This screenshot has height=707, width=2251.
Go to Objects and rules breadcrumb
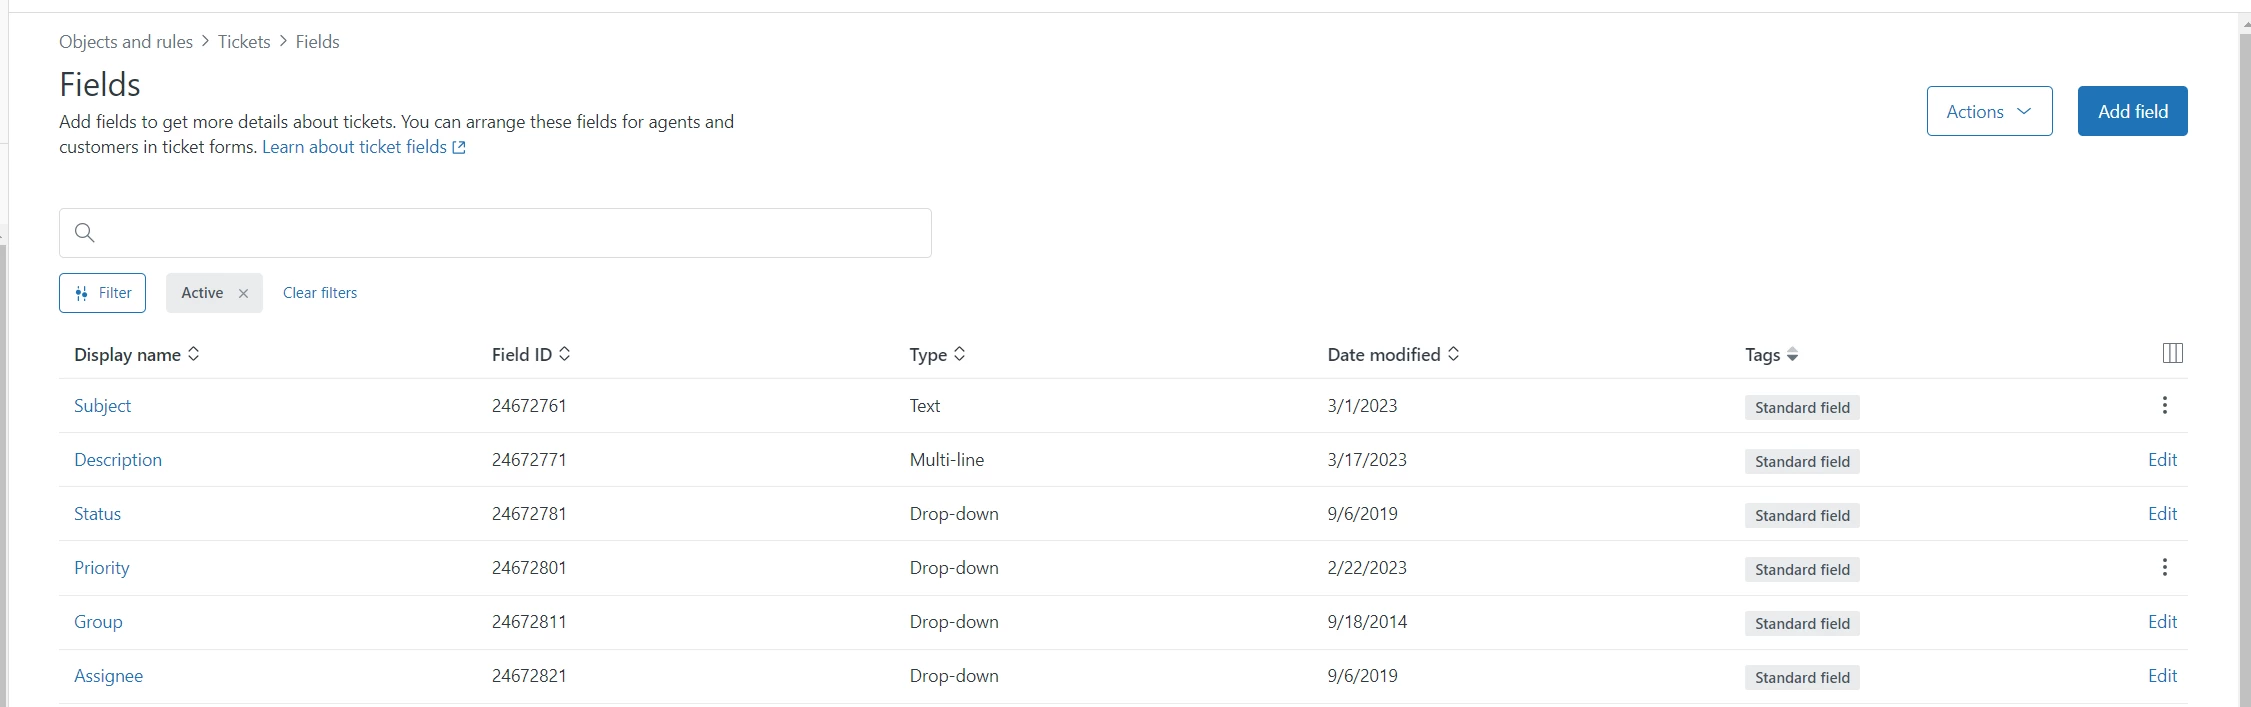[126, 42]
